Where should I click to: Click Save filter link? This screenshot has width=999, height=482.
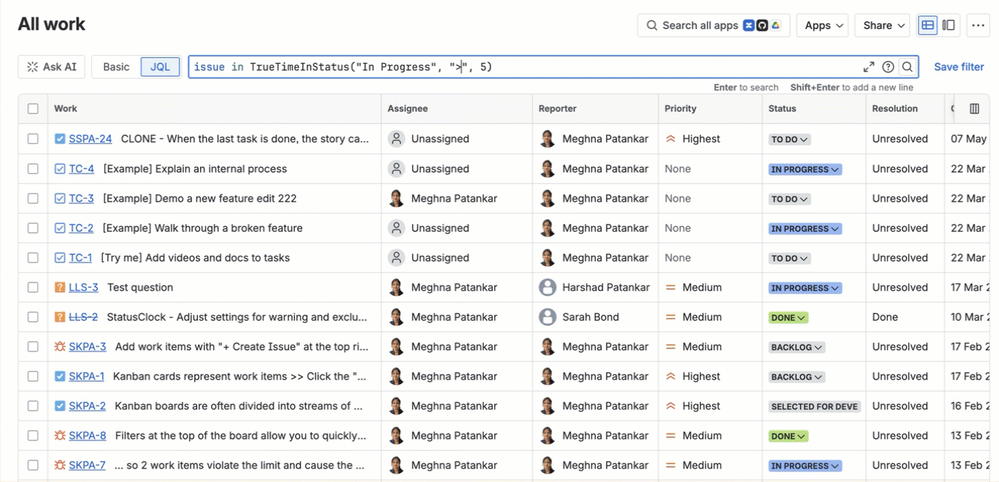pyautogui.click(x=959, y=67)
